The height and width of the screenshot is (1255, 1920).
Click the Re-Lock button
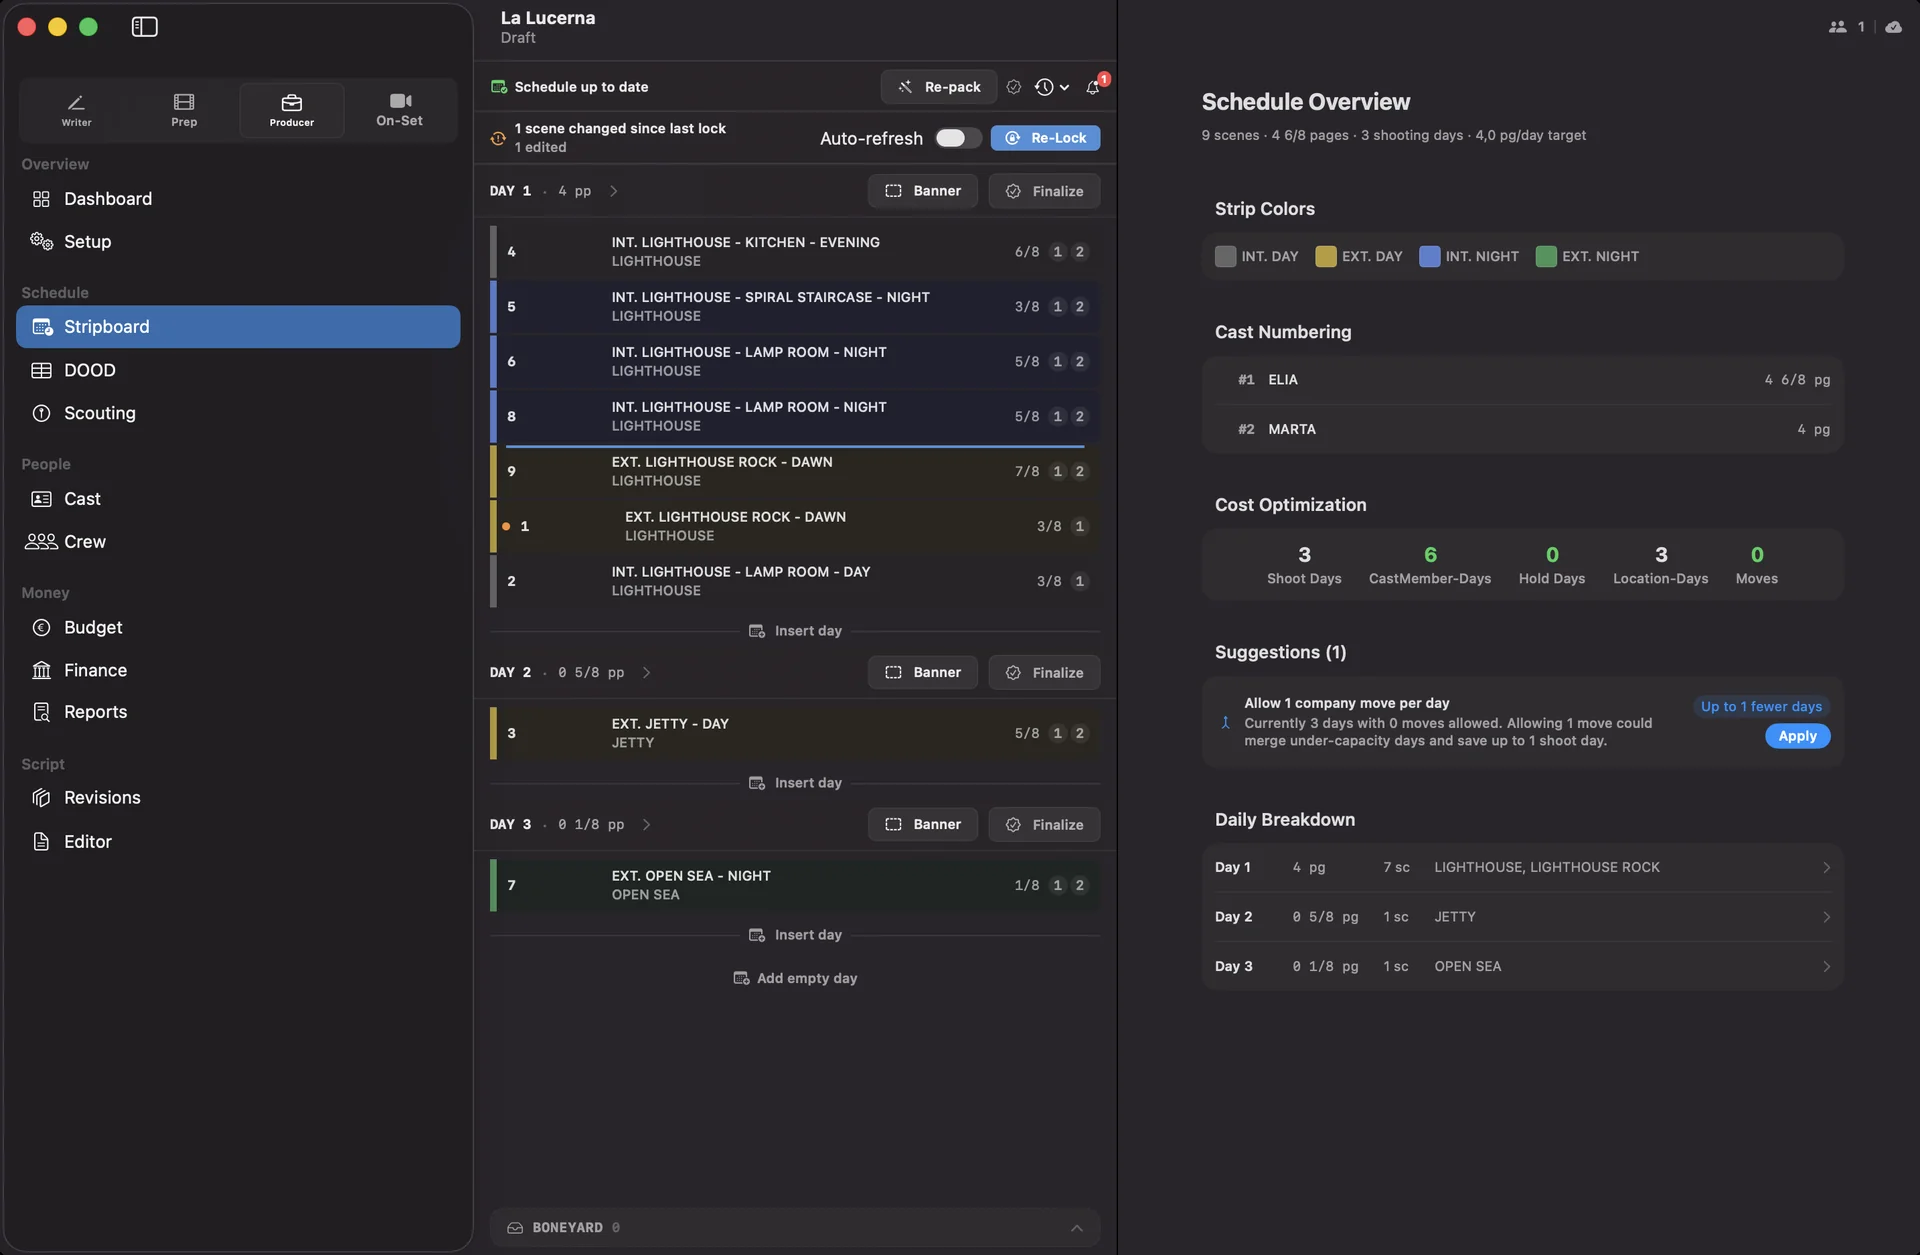pyautogui.click(x=1045, y=138)
